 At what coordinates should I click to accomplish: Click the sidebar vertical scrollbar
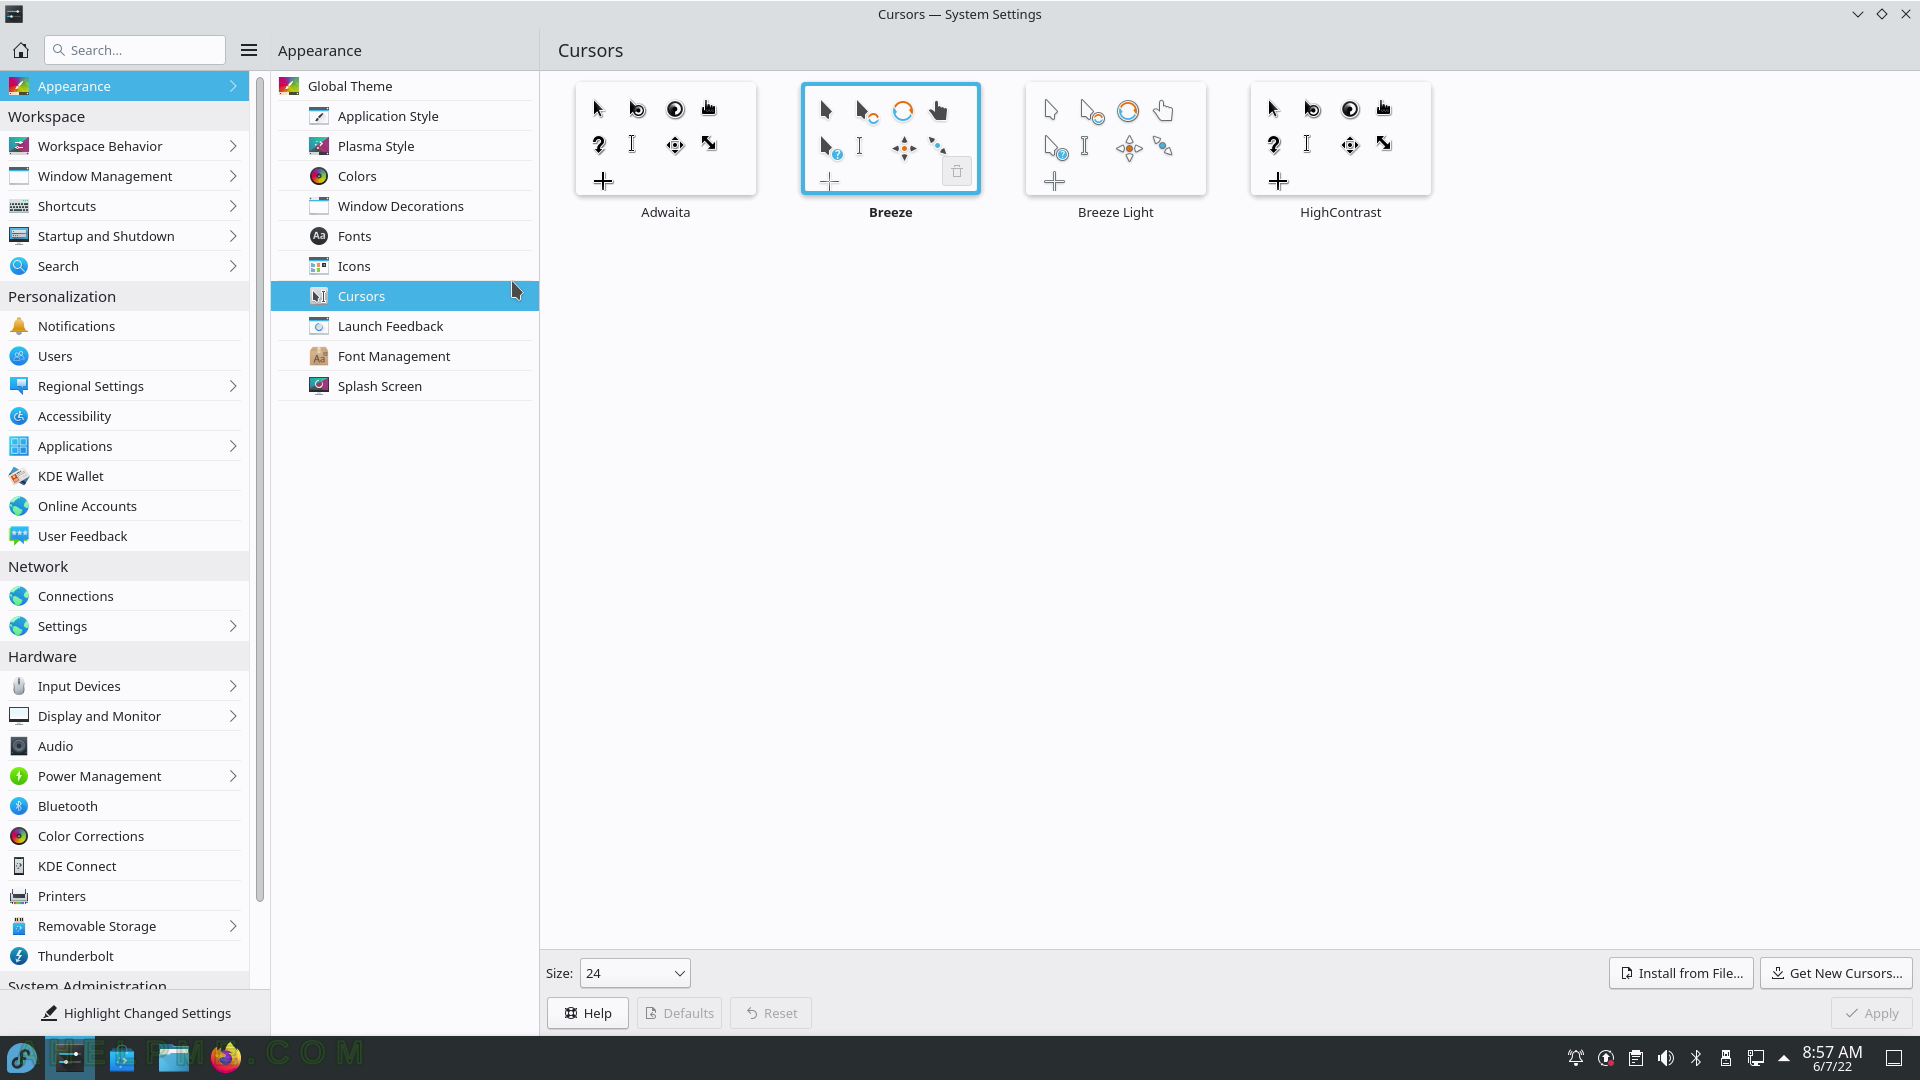point(260,490)
